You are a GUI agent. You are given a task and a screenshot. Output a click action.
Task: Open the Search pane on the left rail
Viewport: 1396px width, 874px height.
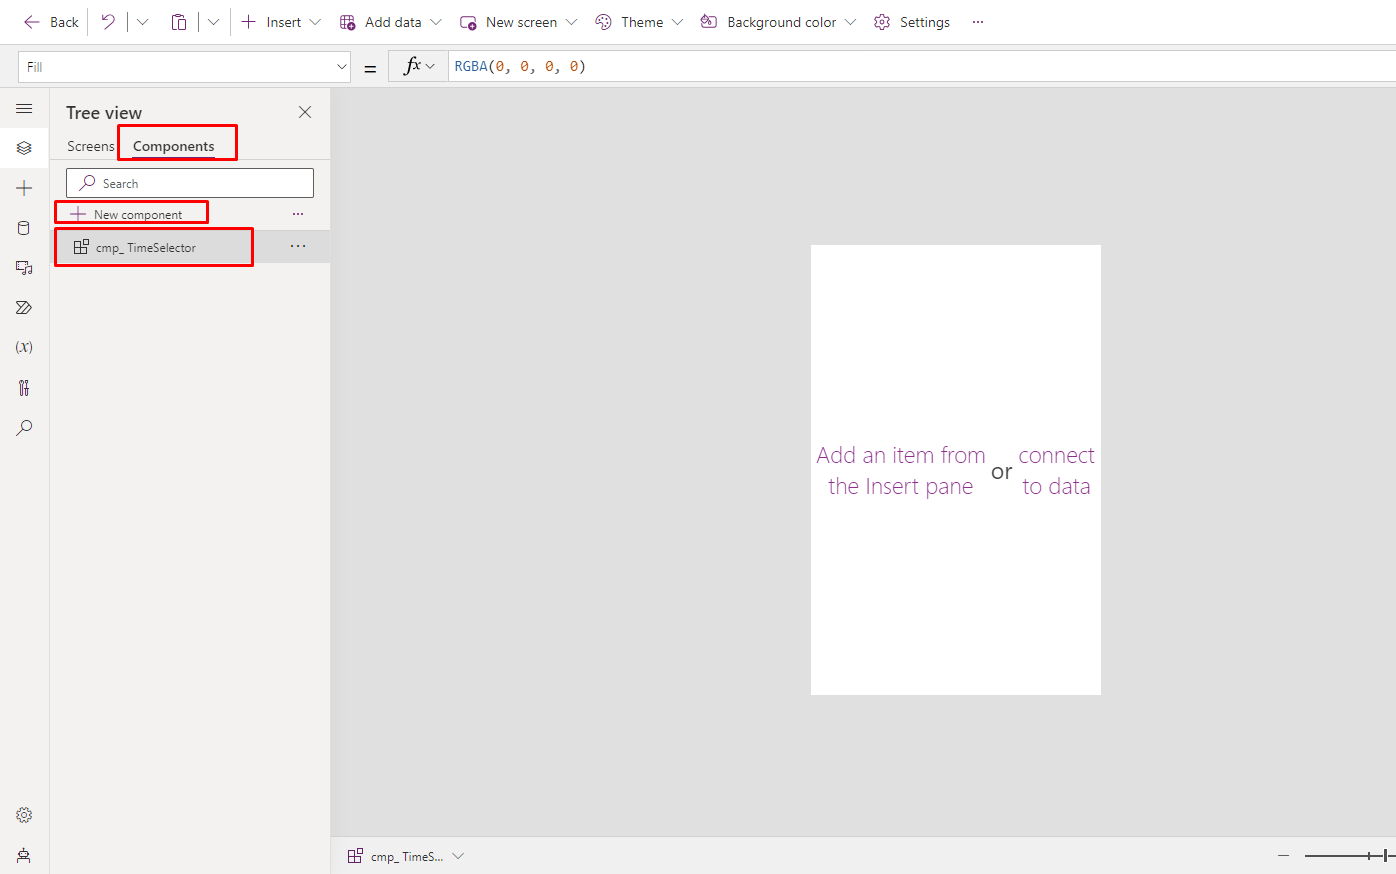(23, 427)
